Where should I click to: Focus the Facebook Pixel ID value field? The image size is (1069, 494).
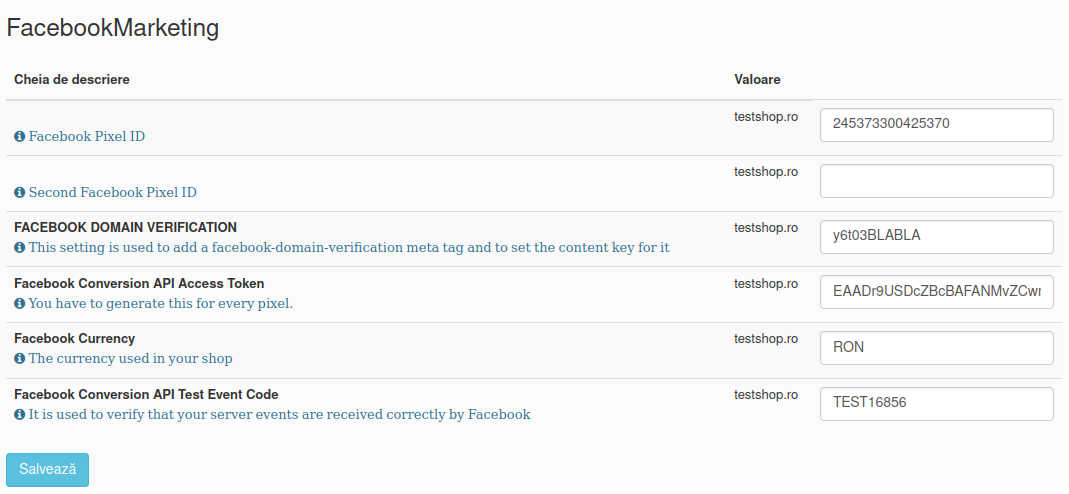(937, 125)
